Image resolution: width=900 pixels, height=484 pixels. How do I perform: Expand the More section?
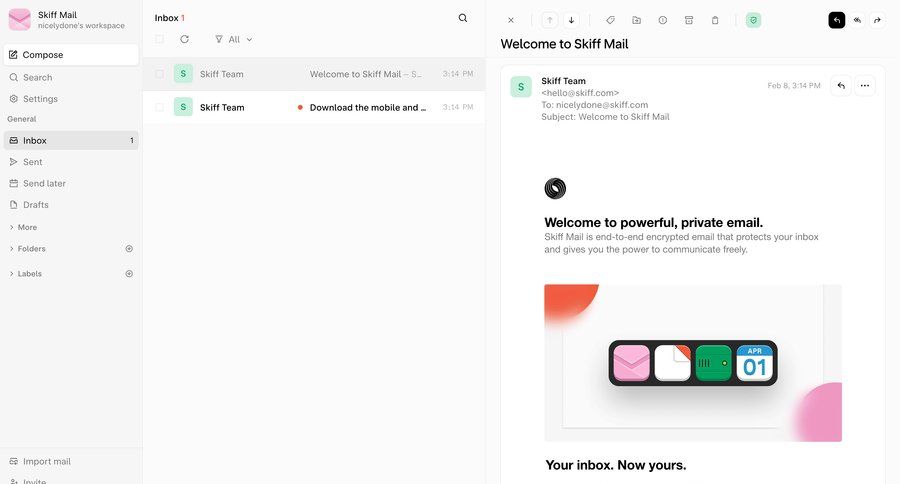pos(23,227)
